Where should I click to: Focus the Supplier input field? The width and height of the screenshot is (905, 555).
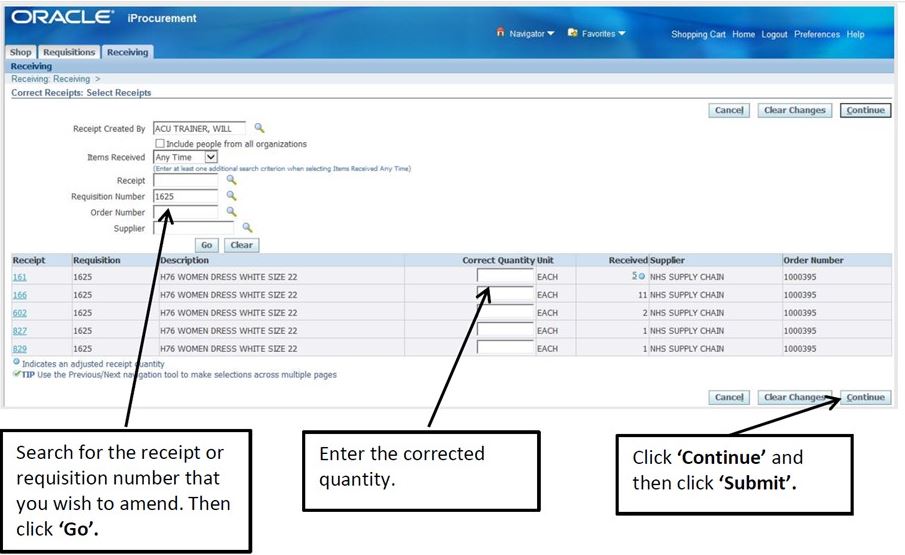(193, 228)
